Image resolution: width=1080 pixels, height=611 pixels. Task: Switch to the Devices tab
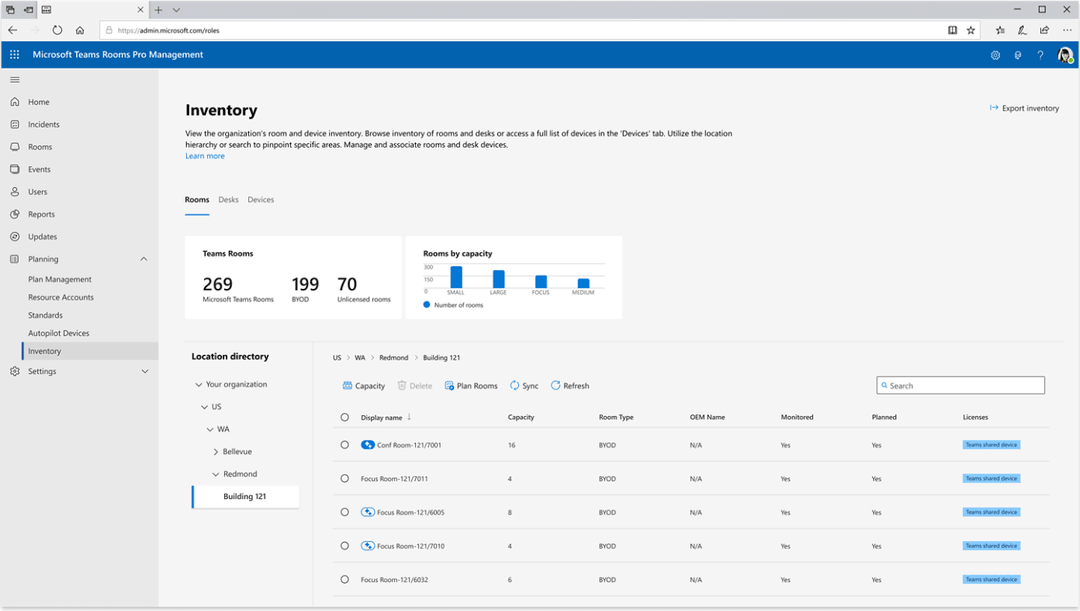pos(260,200)
